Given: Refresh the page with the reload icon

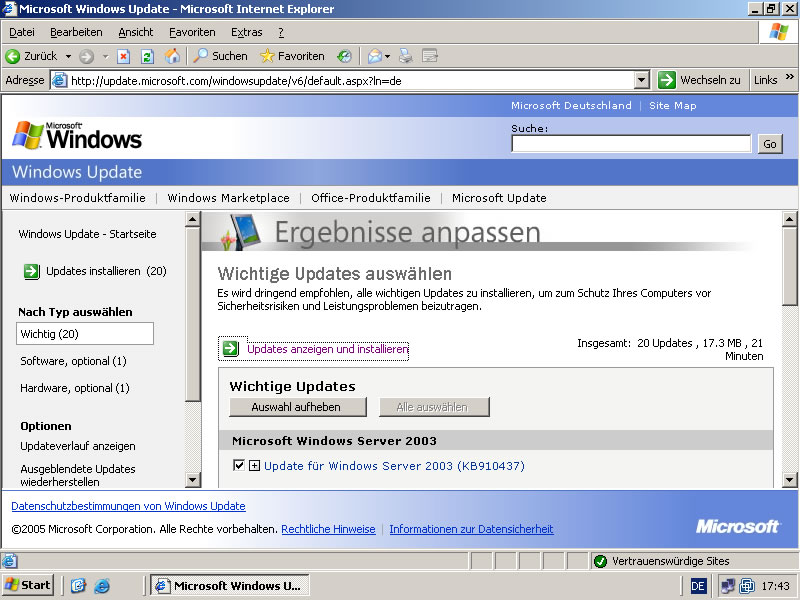Looking at the screenshot, I should (147, 56).
